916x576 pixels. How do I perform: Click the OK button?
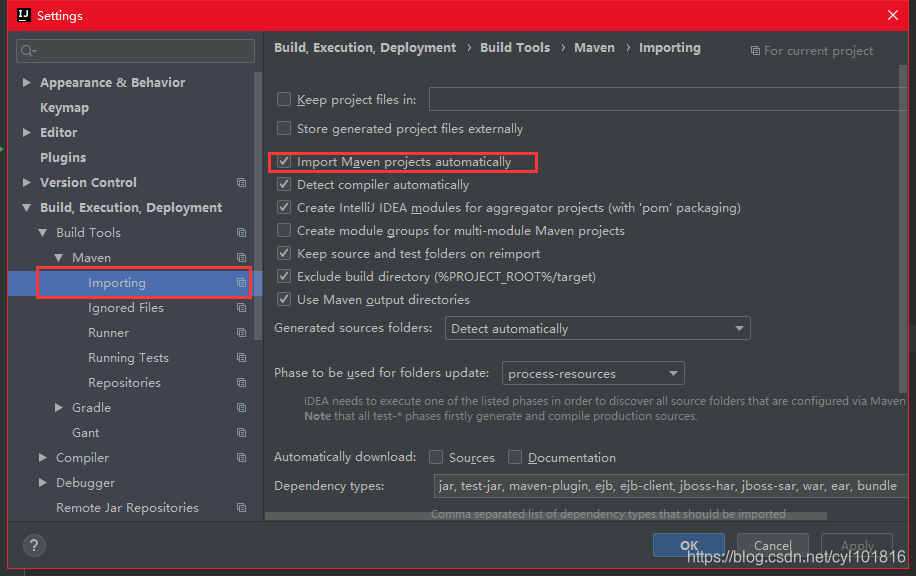coord(689,546)
